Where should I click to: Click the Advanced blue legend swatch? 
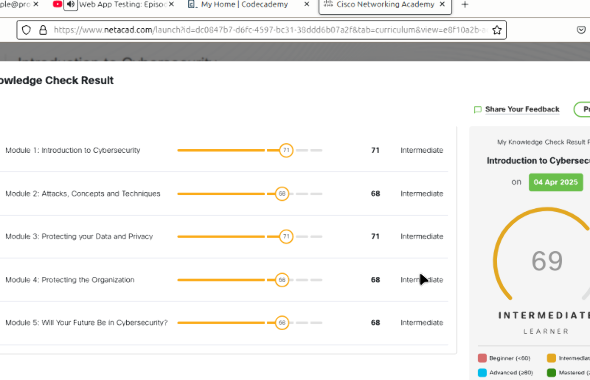482,372
